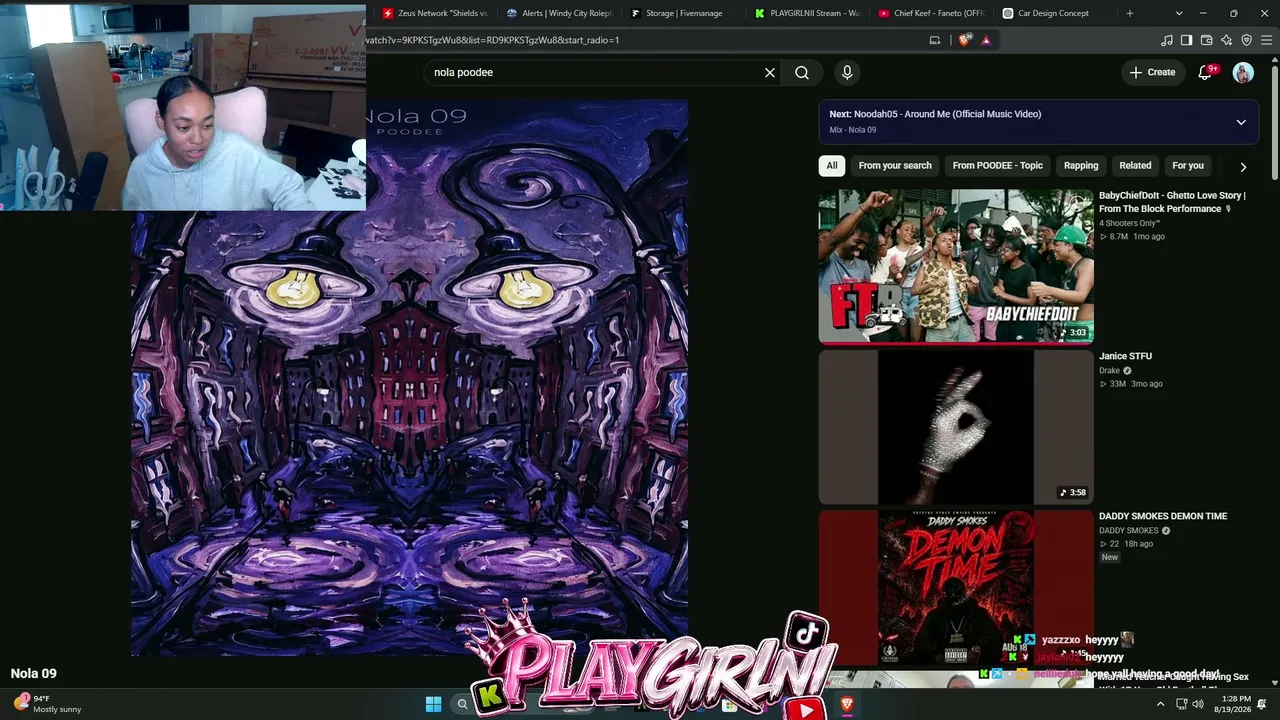Screen dimensions: 1280x720
Task: Open the BabyChiefDoIt Ghetto Love Story title link
Action: [1171, 202]
